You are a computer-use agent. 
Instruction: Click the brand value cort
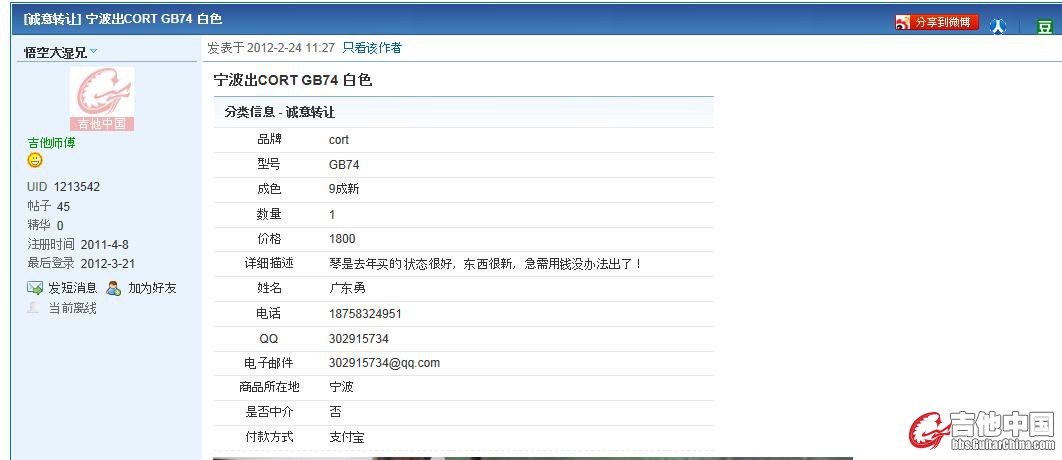(339, 140)
